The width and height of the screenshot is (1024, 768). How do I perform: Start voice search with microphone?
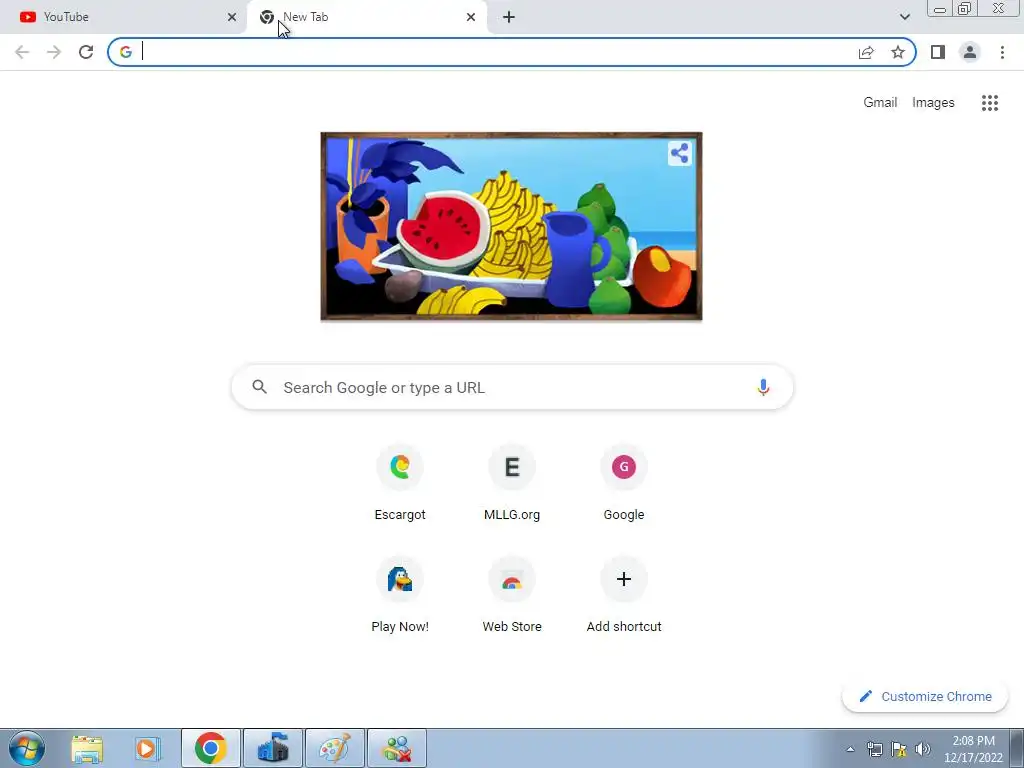point(763,387)
